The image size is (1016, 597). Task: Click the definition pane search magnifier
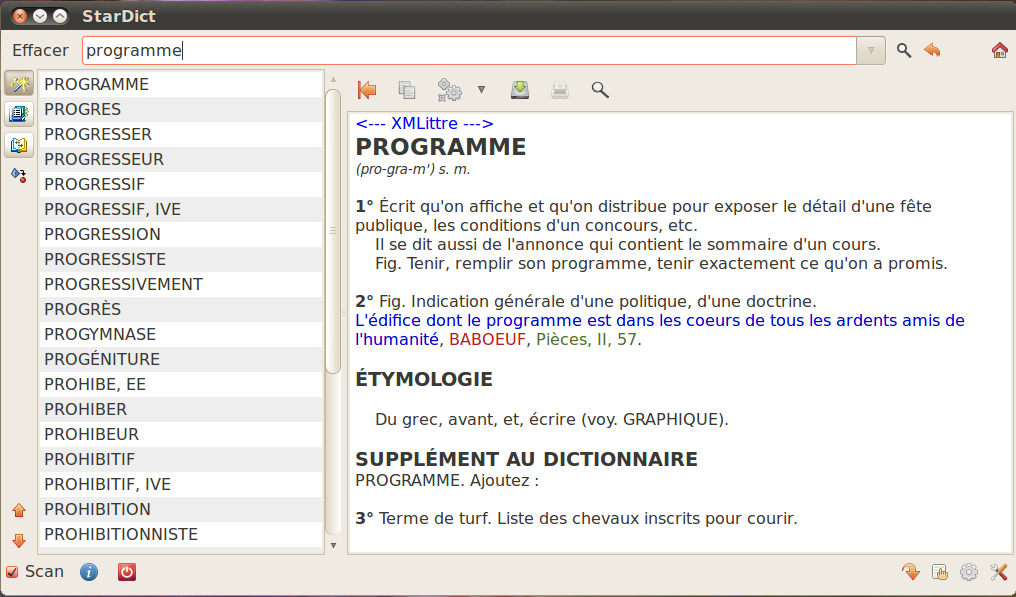600,90
